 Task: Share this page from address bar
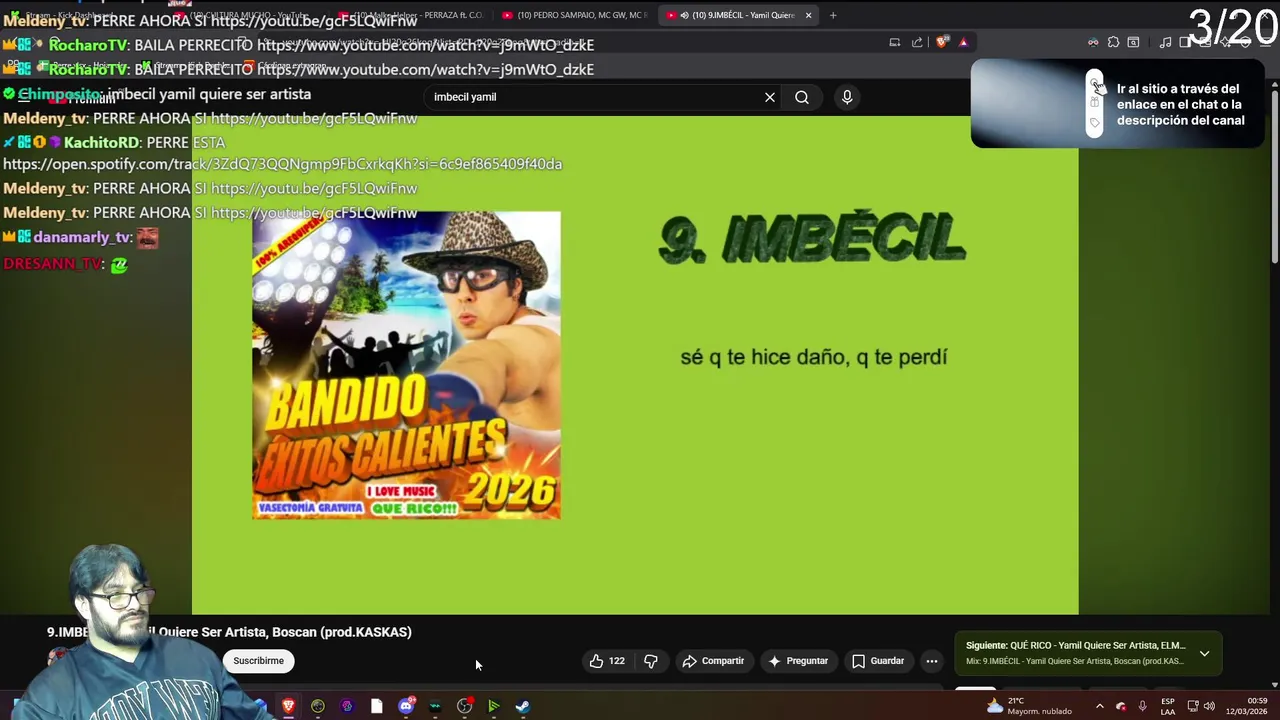[917, 42]
